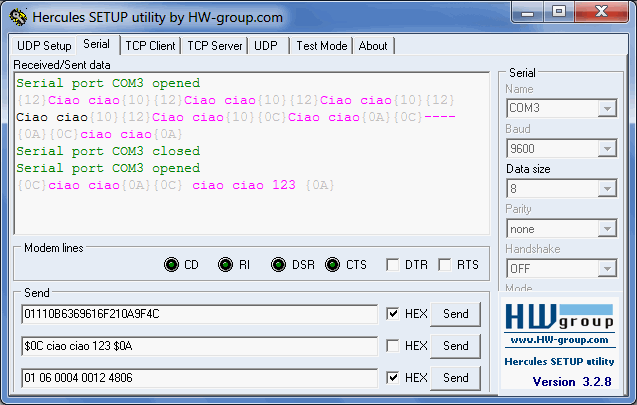Click the Hercules app icon in title bar
This screenshot has height=405, width=637.
(x=17, y=17)
